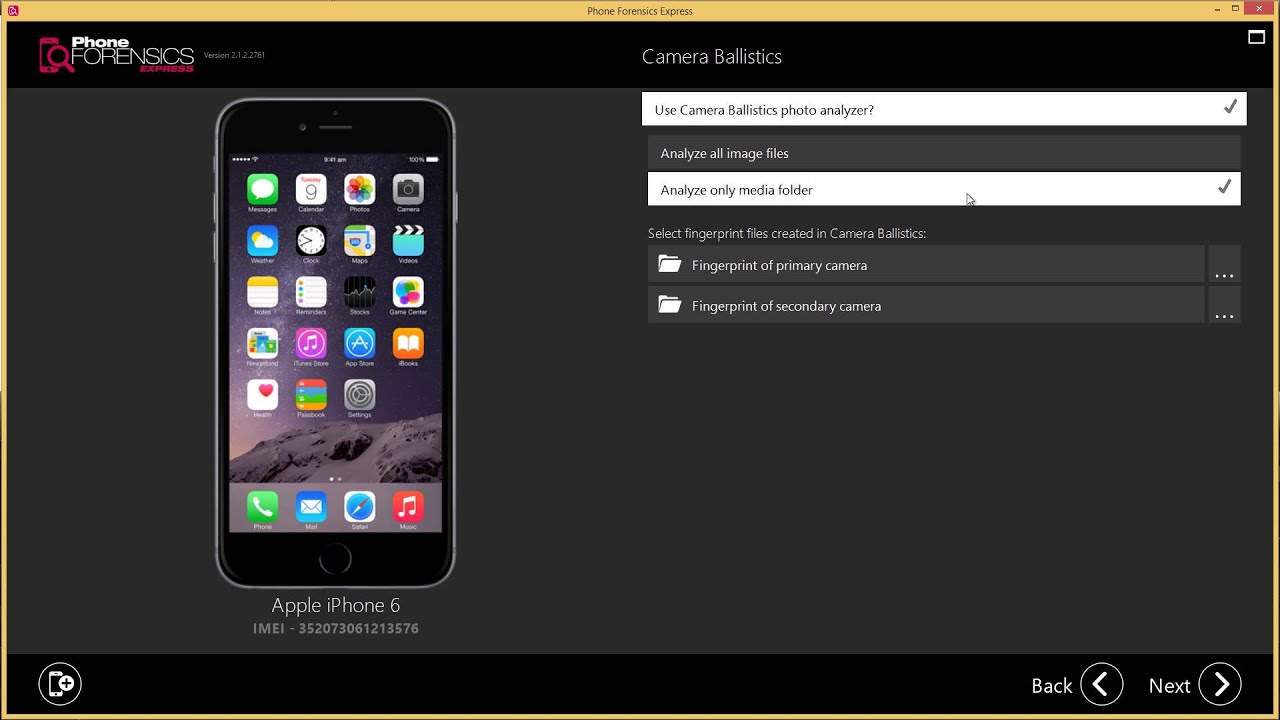Click the Messages app icon on phone image

pyautogui.click(x=262, y=189)
